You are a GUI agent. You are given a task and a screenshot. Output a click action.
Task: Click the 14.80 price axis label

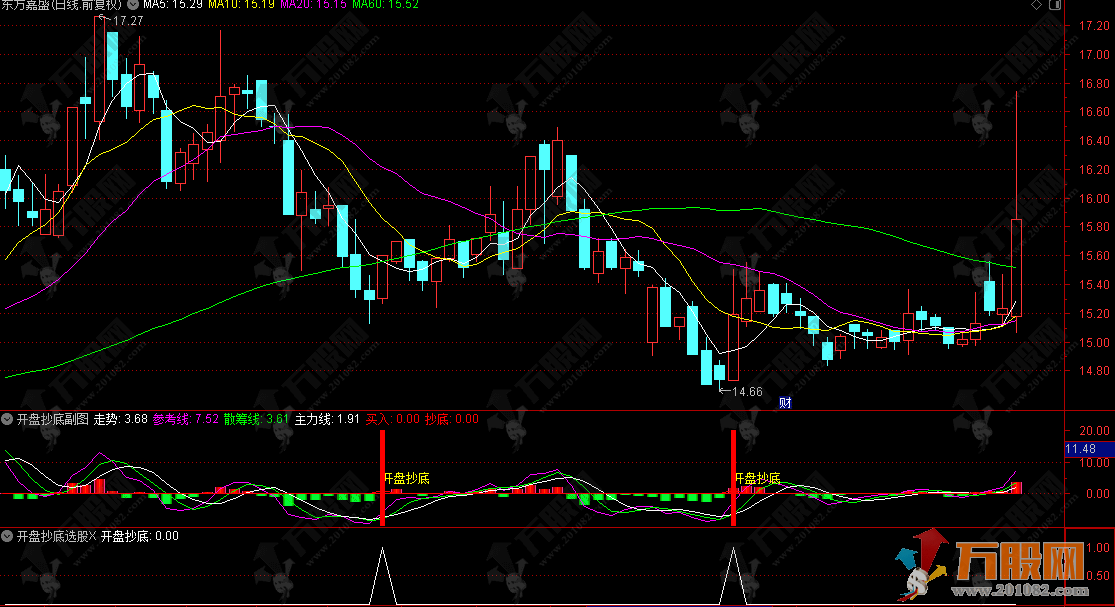pyautogui.click(x=1094, y=371)
